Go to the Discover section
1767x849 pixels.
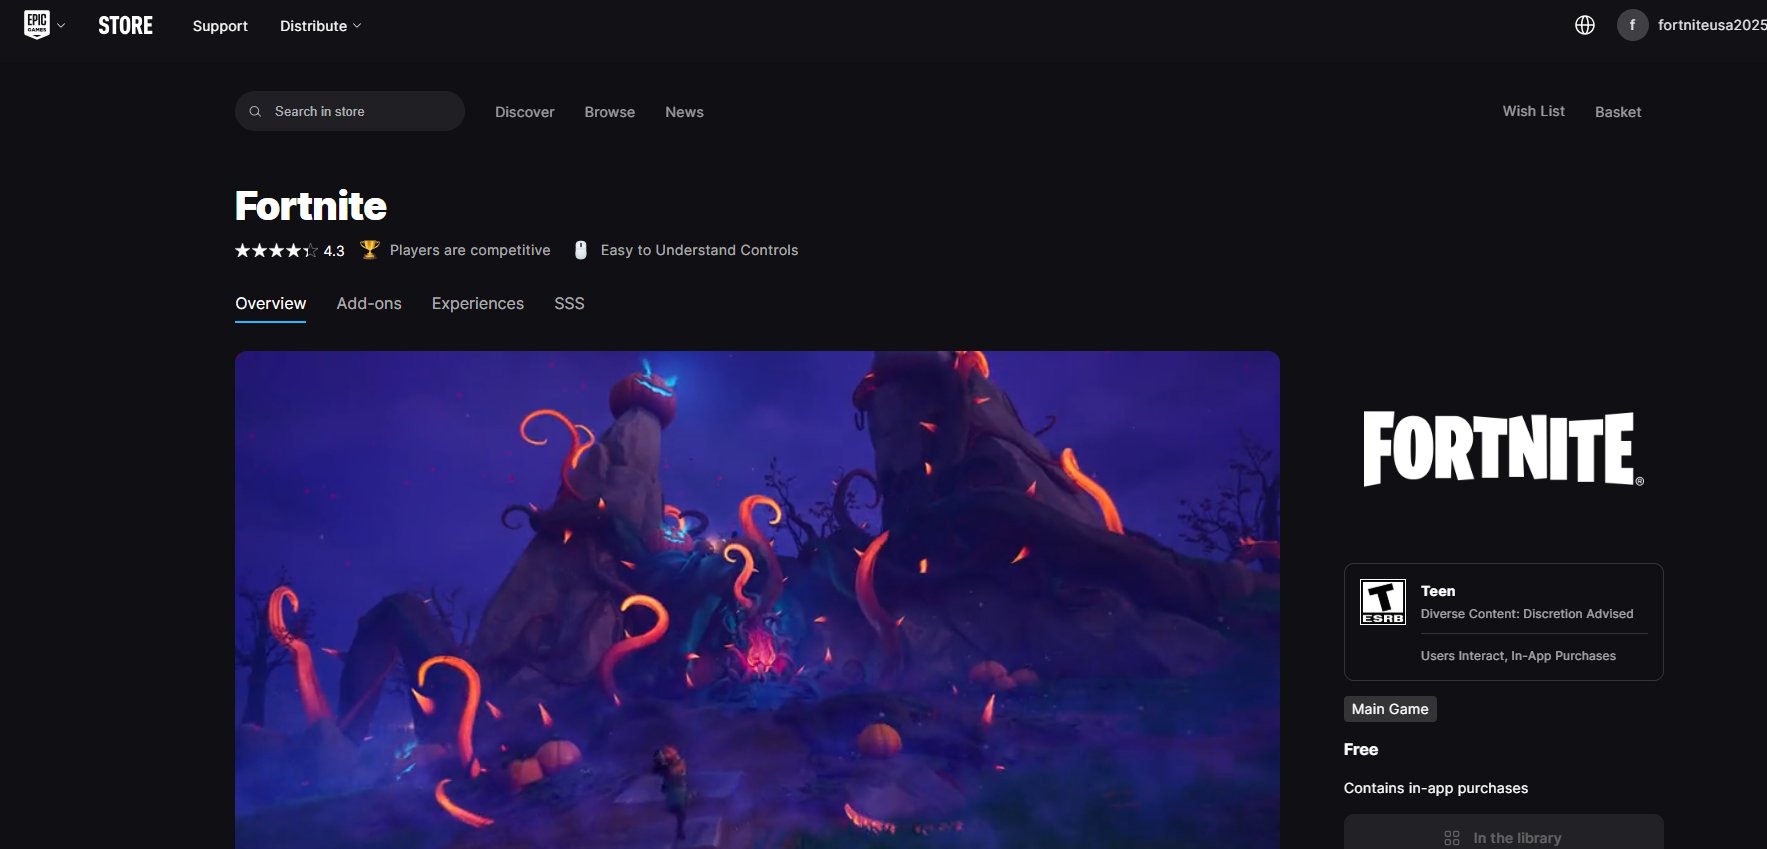(x=524, y=112)
